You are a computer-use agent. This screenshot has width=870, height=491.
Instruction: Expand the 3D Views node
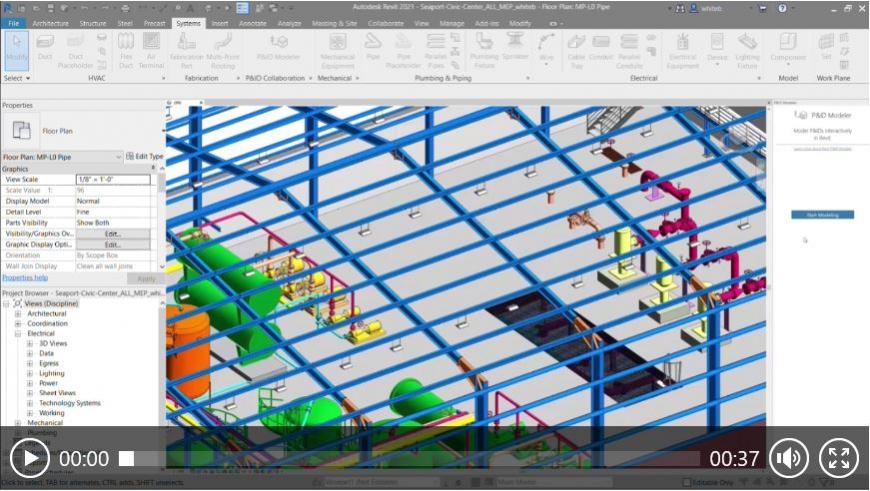click(30, 344)
